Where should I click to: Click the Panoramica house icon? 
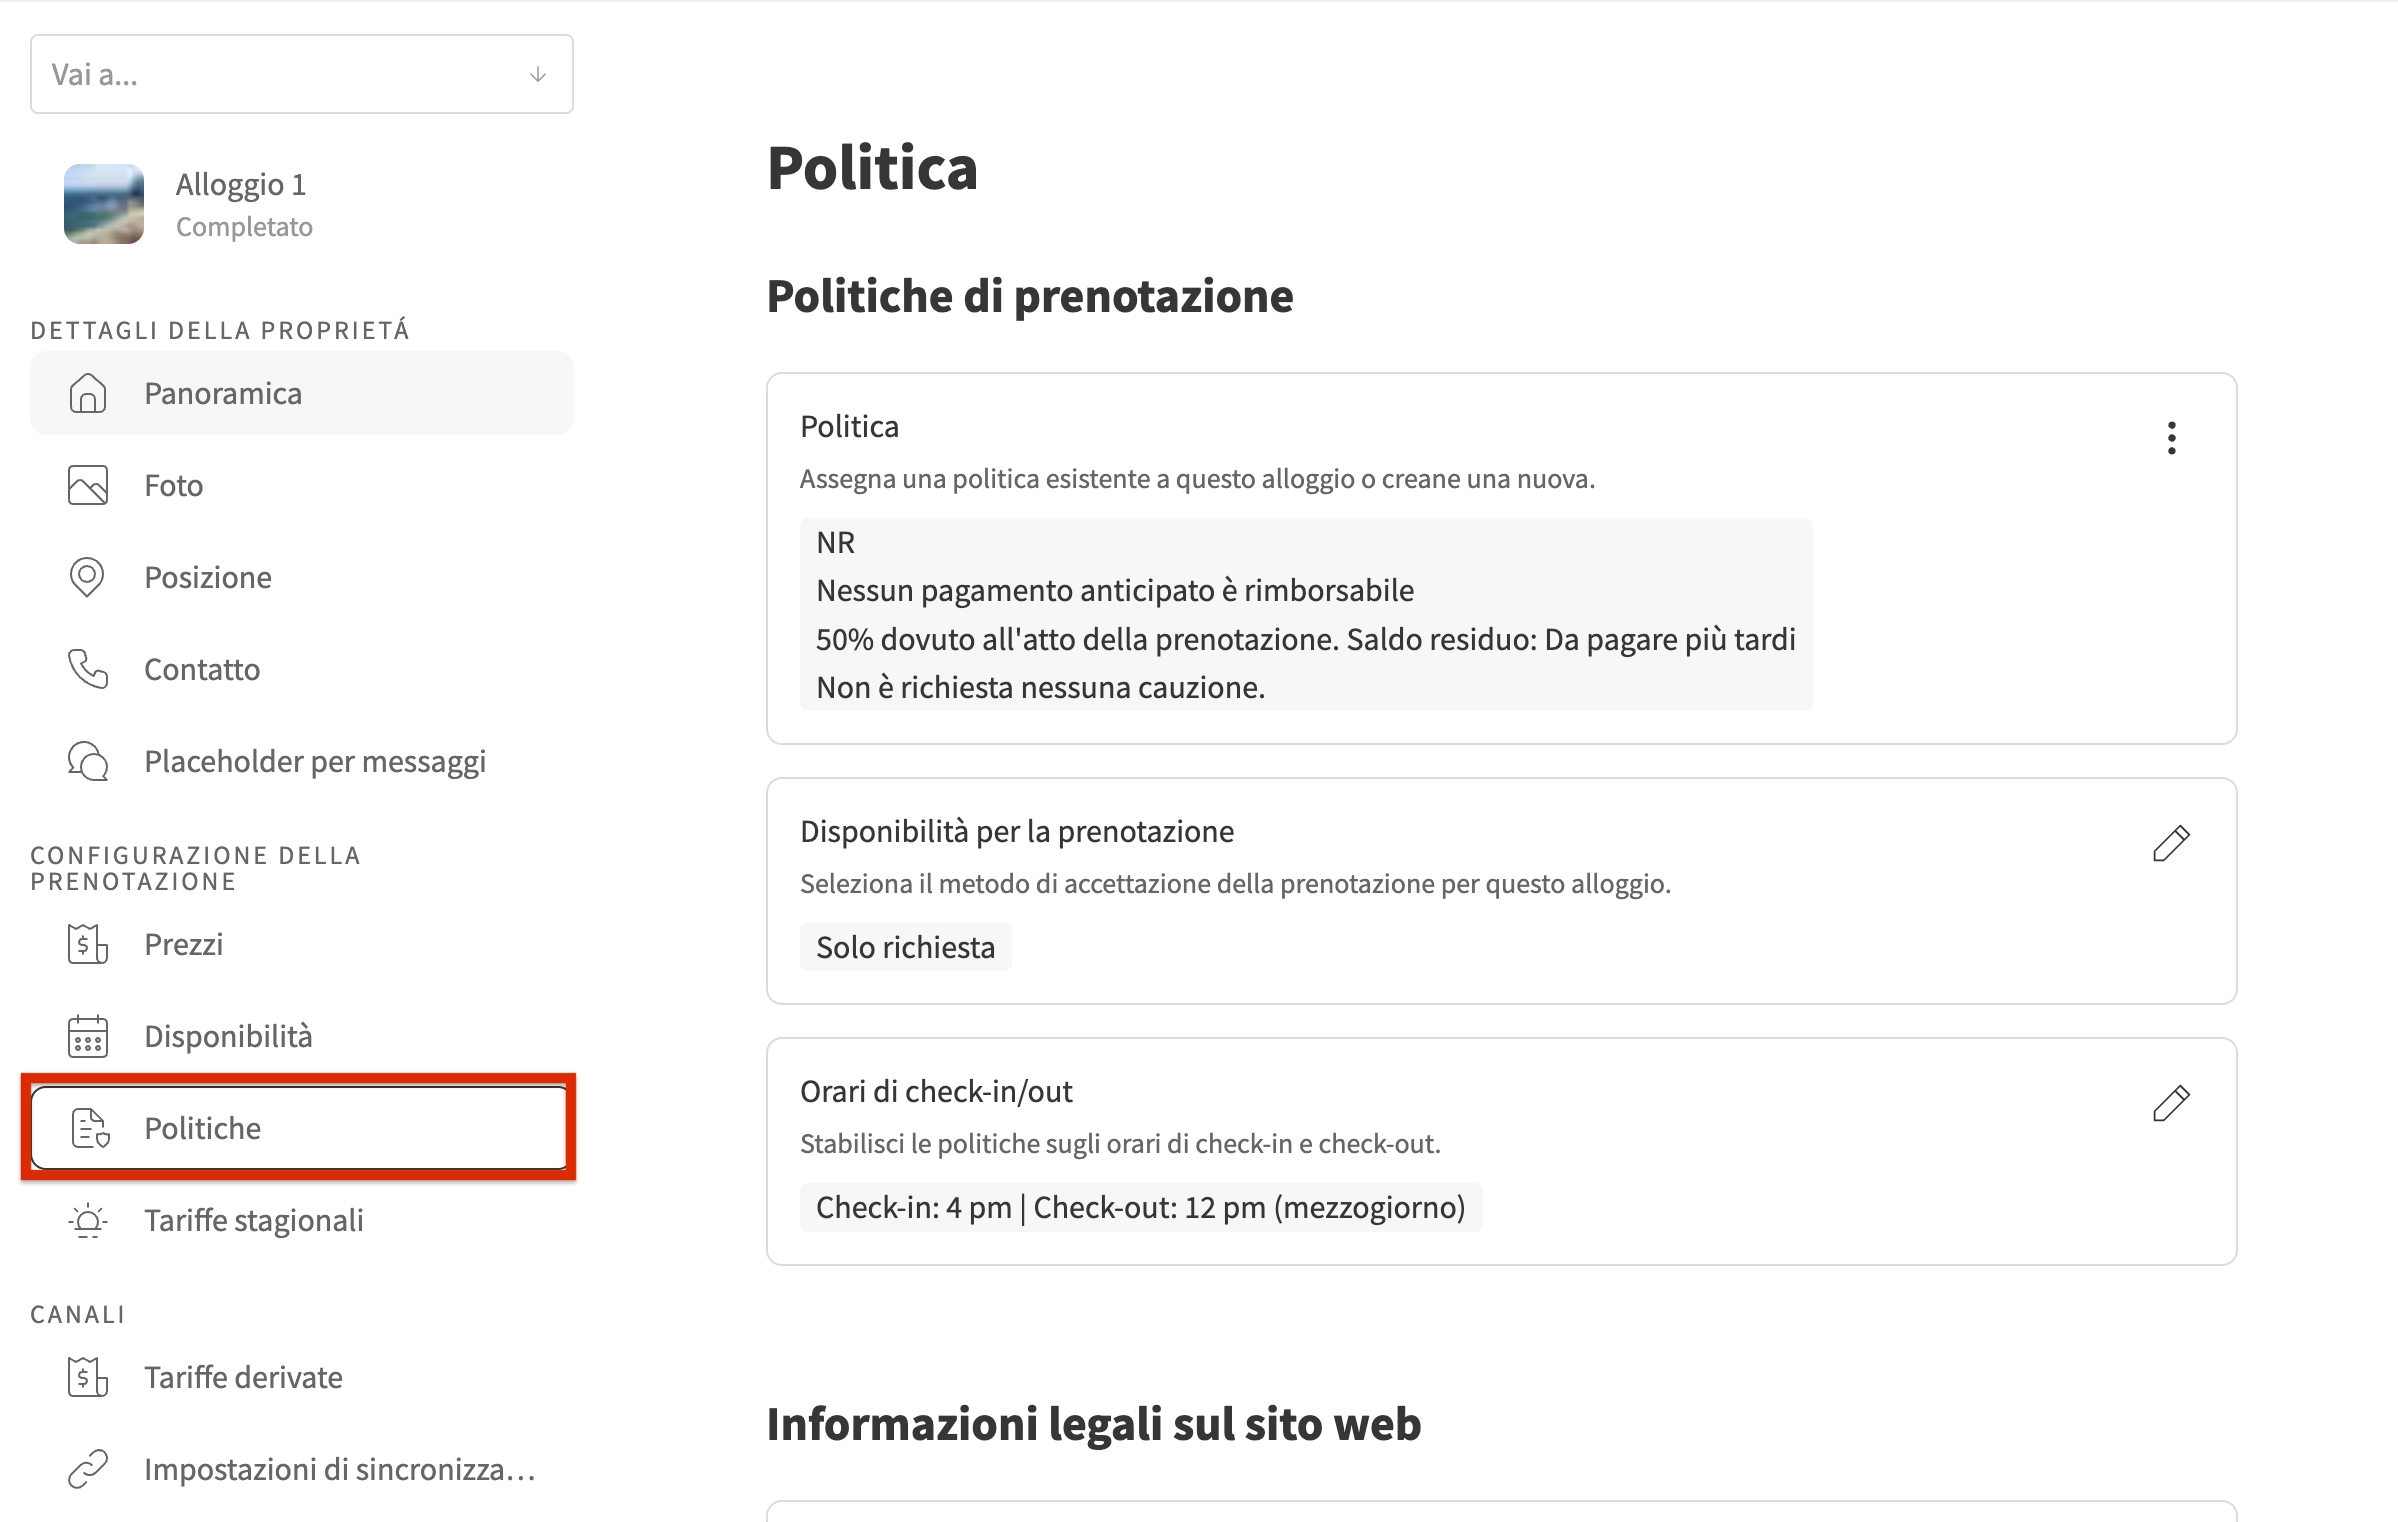[88, 393]
